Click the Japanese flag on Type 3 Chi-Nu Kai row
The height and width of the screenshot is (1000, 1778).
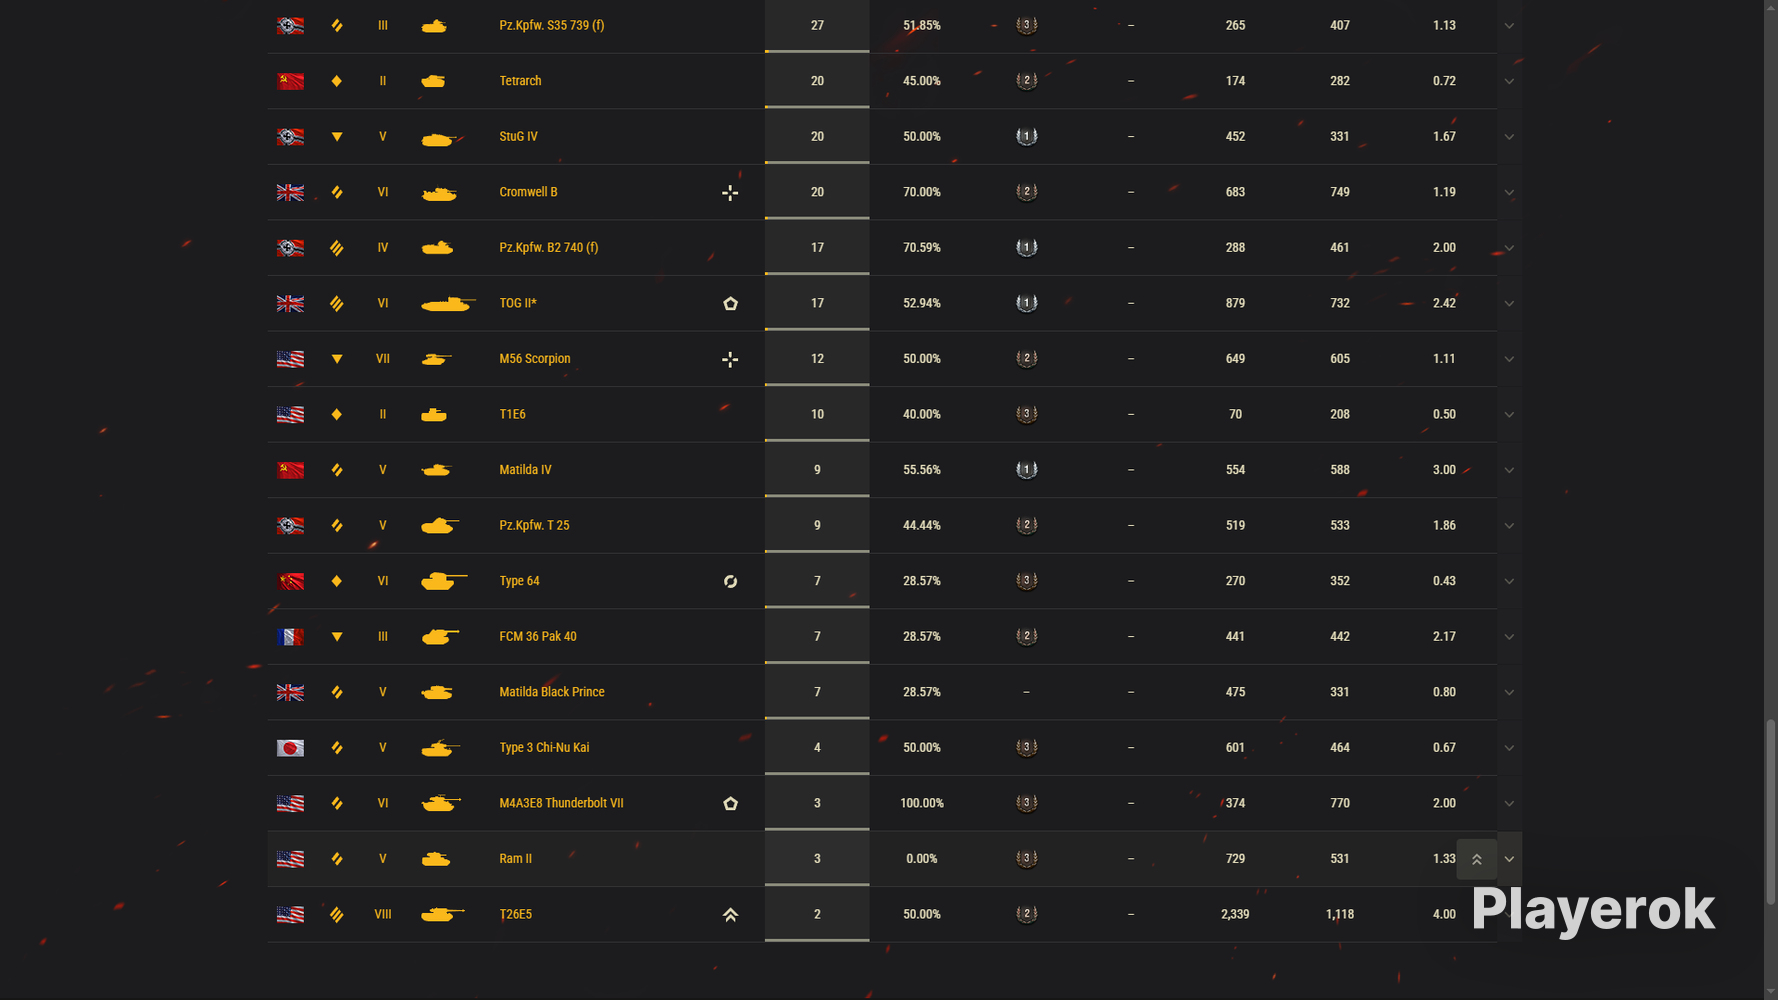[x=290, y=748]
